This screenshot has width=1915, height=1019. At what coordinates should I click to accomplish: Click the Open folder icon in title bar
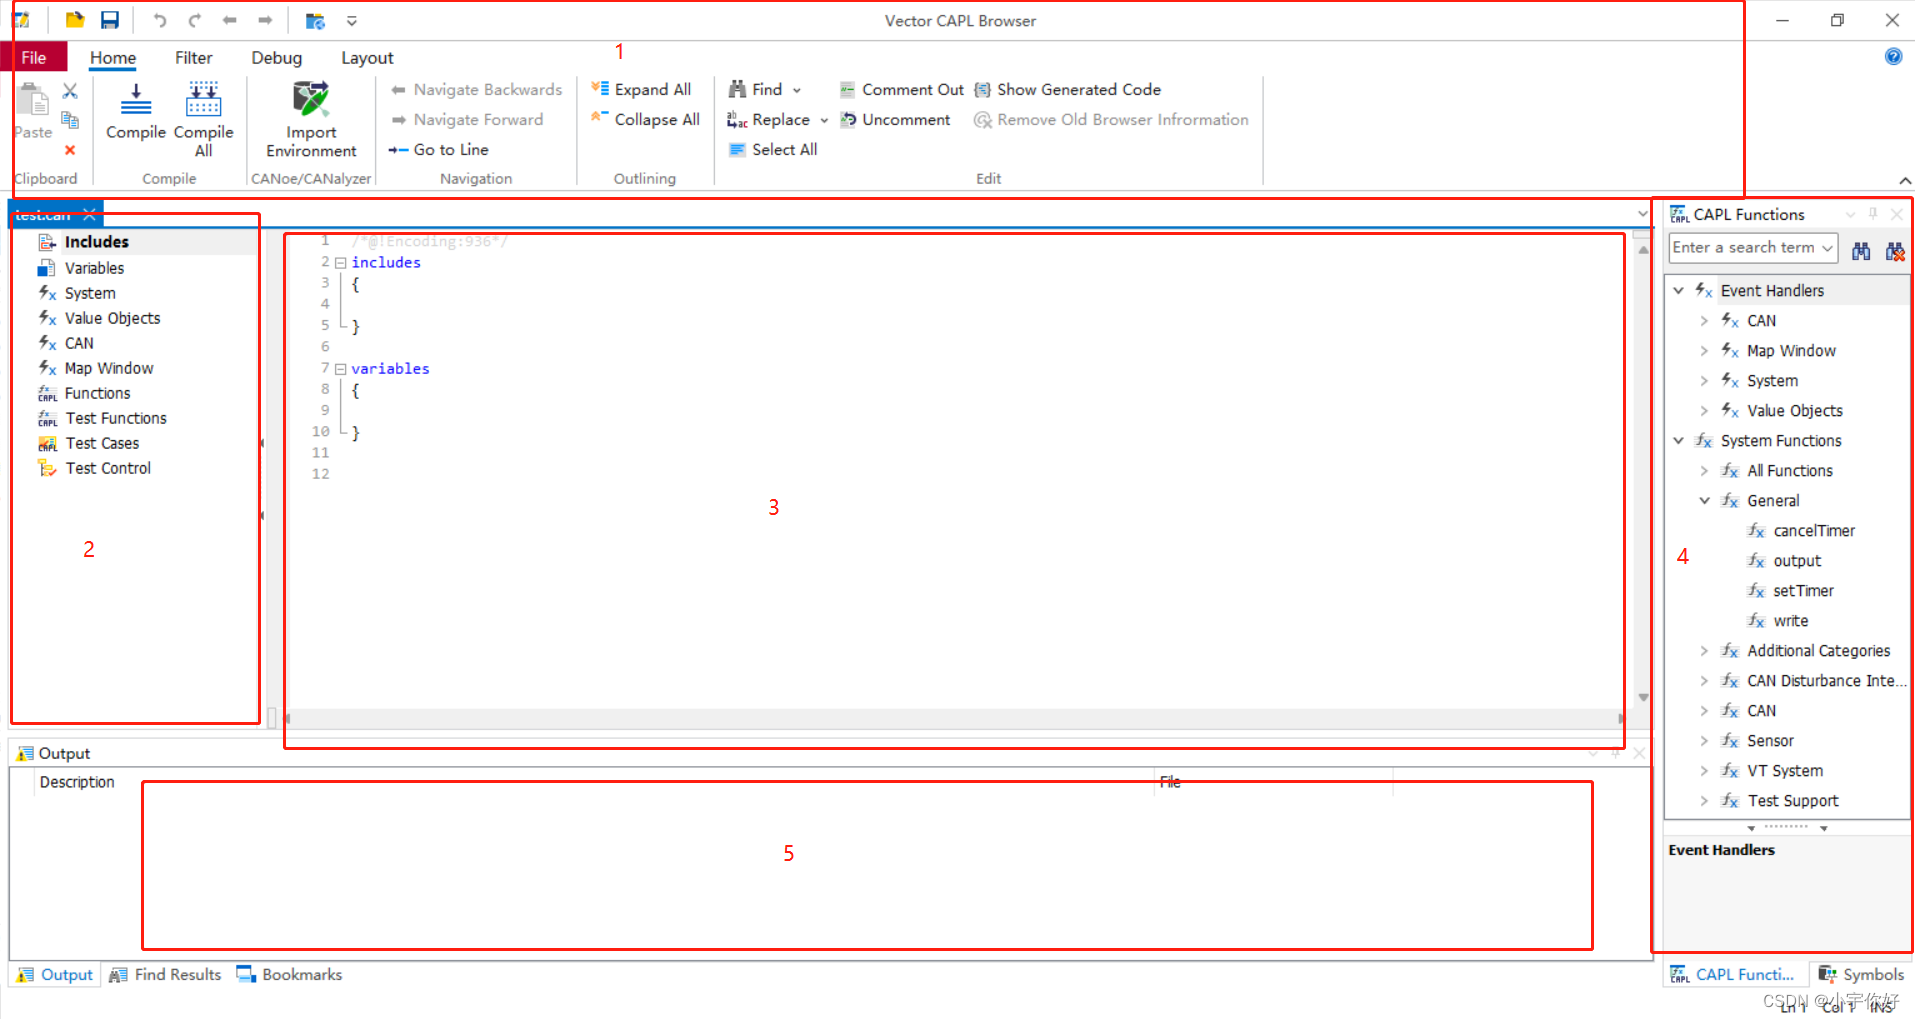[x=75, y=20]
